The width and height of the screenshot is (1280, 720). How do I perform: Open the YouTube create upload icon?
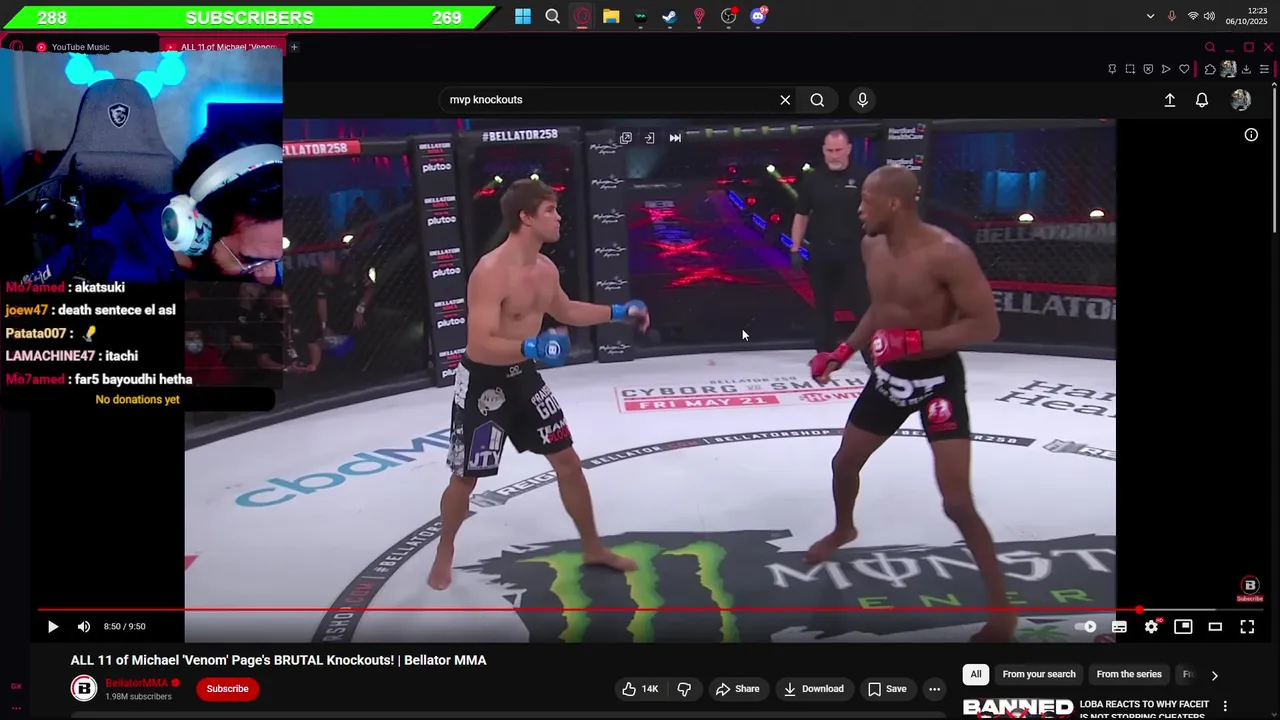click(x=1169, y=100)
